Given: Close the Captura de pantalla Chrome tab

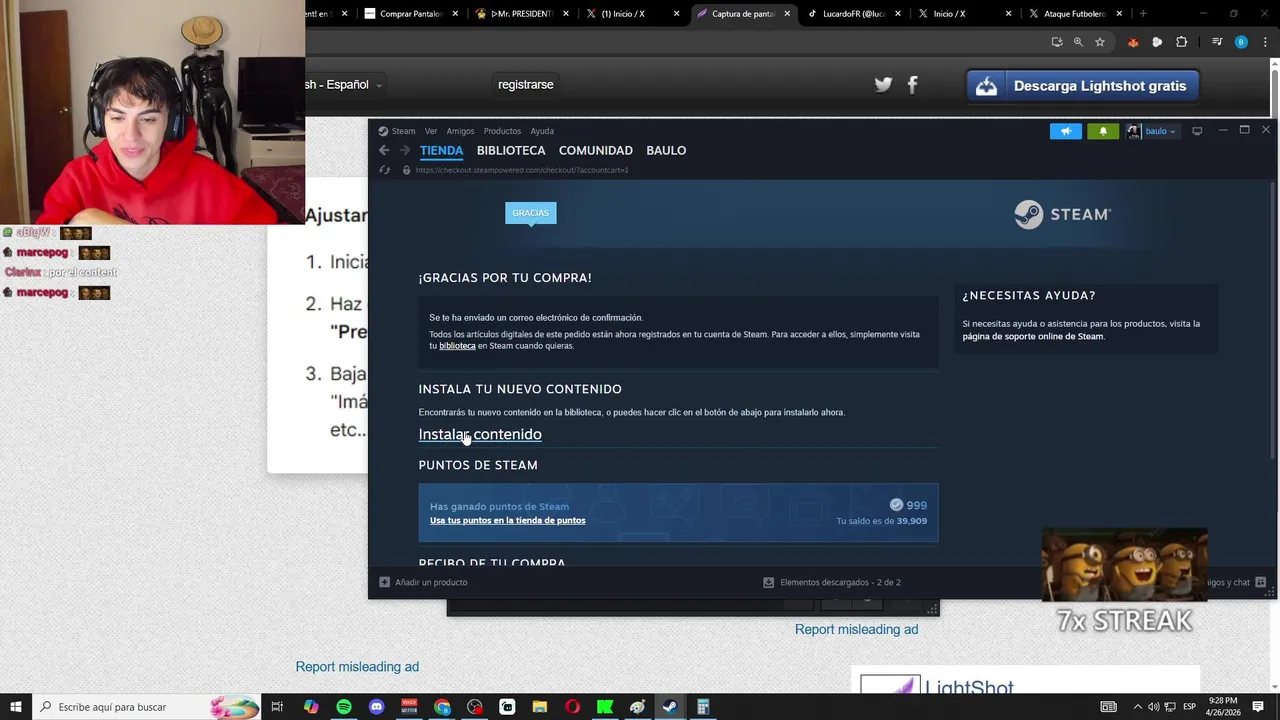Looking at the screenshot, I should 787,14.
